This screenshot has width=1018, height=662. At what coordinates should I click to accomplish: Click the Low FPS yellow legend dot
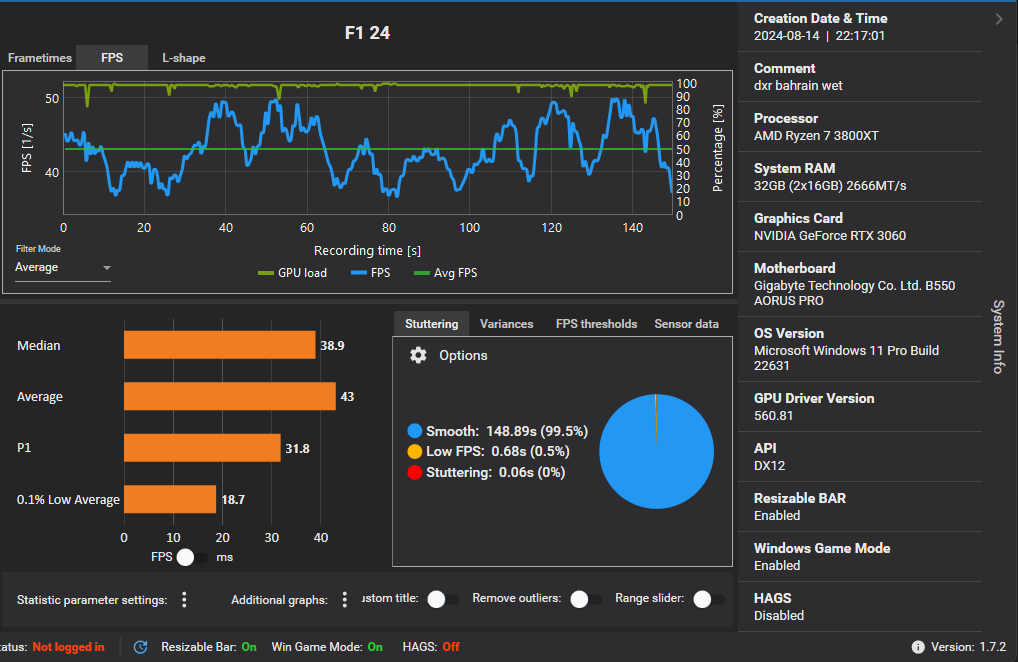(x=415, y=452)
